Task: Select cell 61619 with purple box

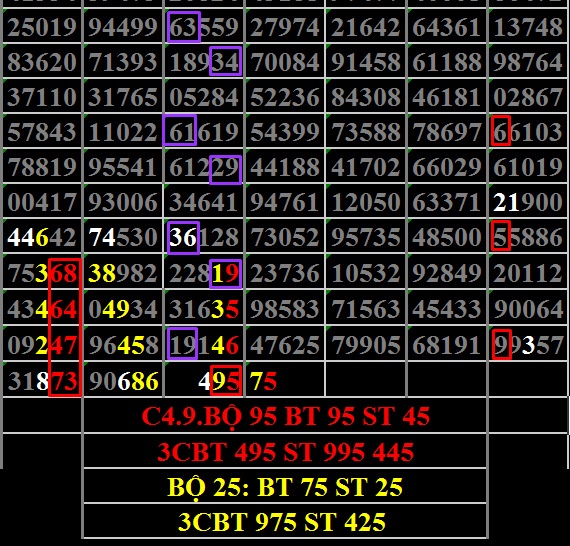Action: tap(204, 131)
